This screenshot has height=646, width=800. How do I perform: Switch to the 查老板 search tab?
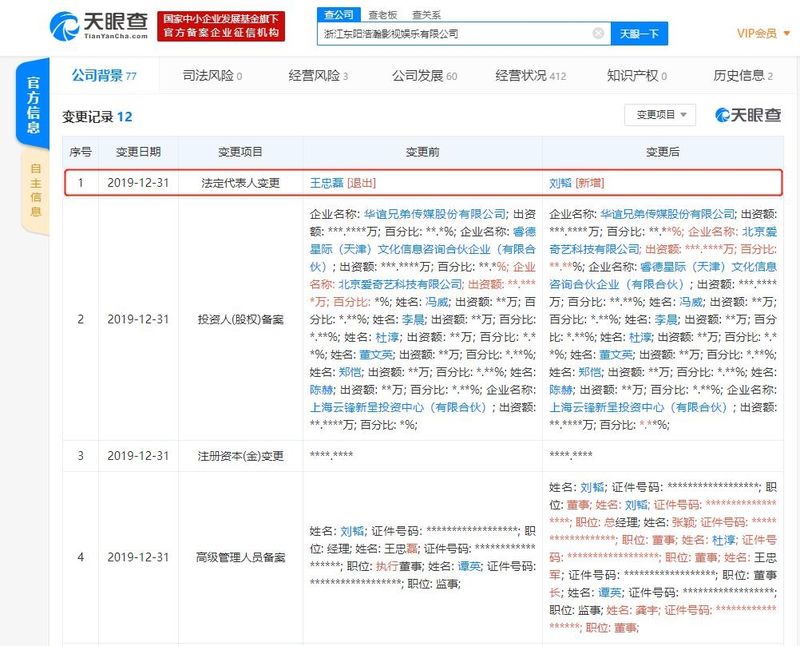pos(383,15)
